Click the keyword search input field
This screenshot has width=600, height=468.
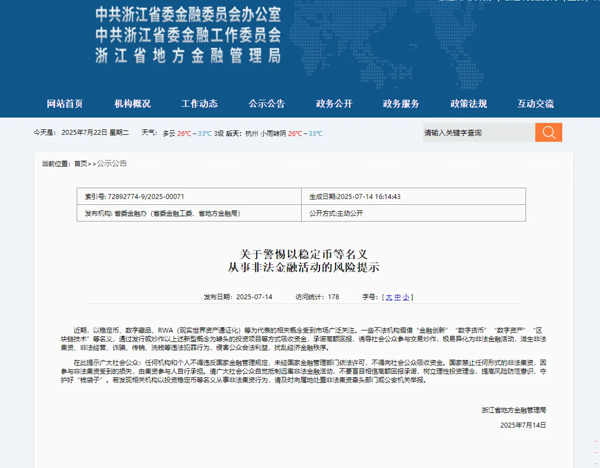pos(476,132)
